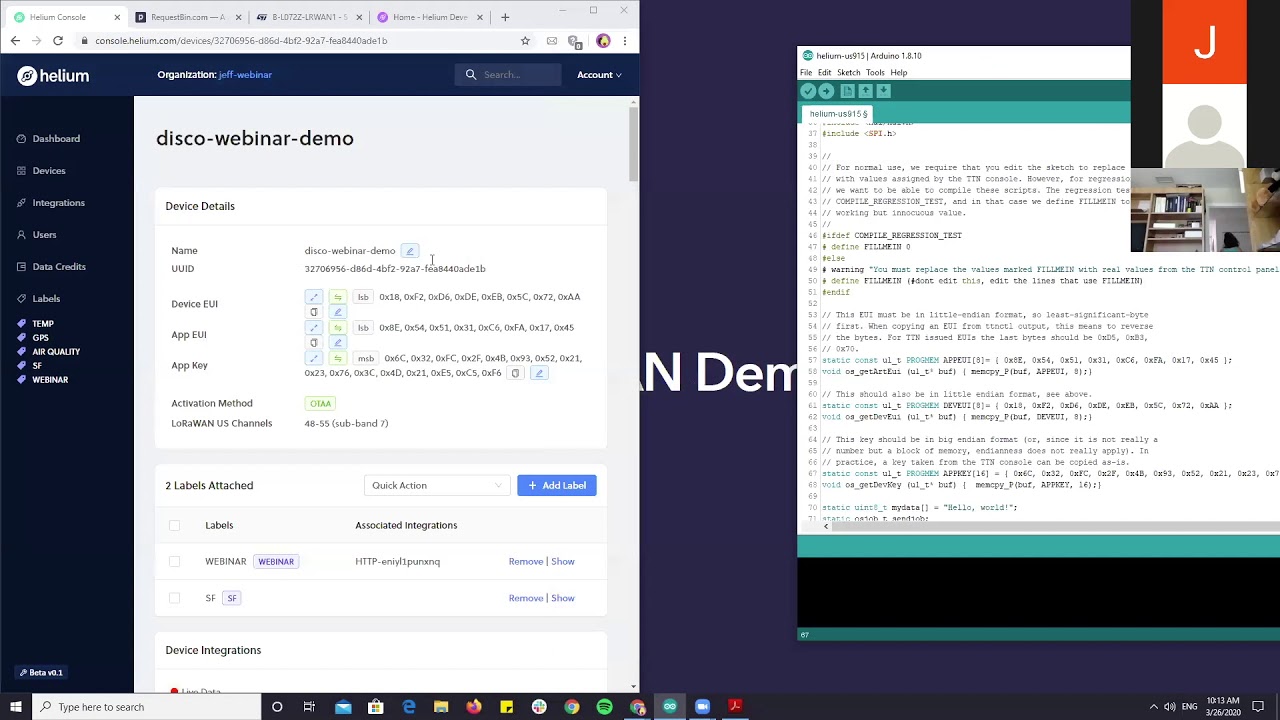Click the browser address bar
Image resolution: width=1280 pixels, height=720 pixels.
(x=300, y=41)
